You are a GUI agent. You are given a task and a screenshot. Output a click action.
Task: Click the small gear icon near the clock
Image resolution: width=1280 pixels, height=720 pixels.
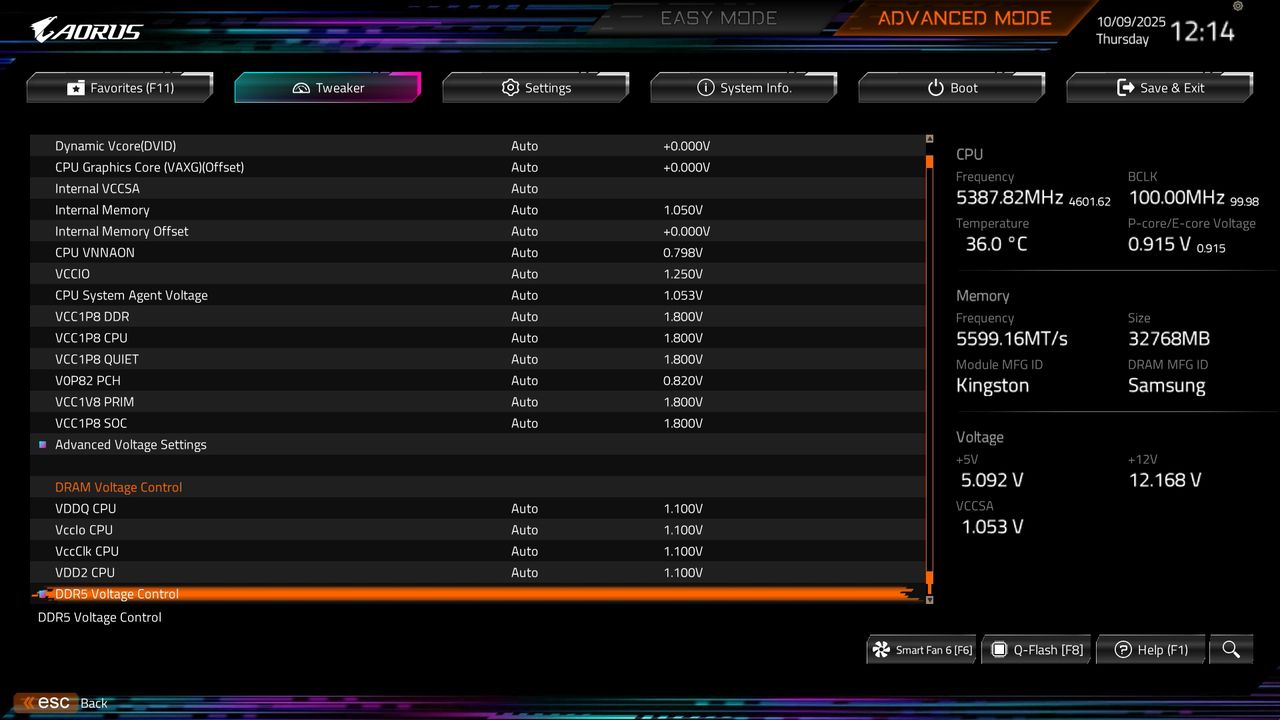(1236, 6)
